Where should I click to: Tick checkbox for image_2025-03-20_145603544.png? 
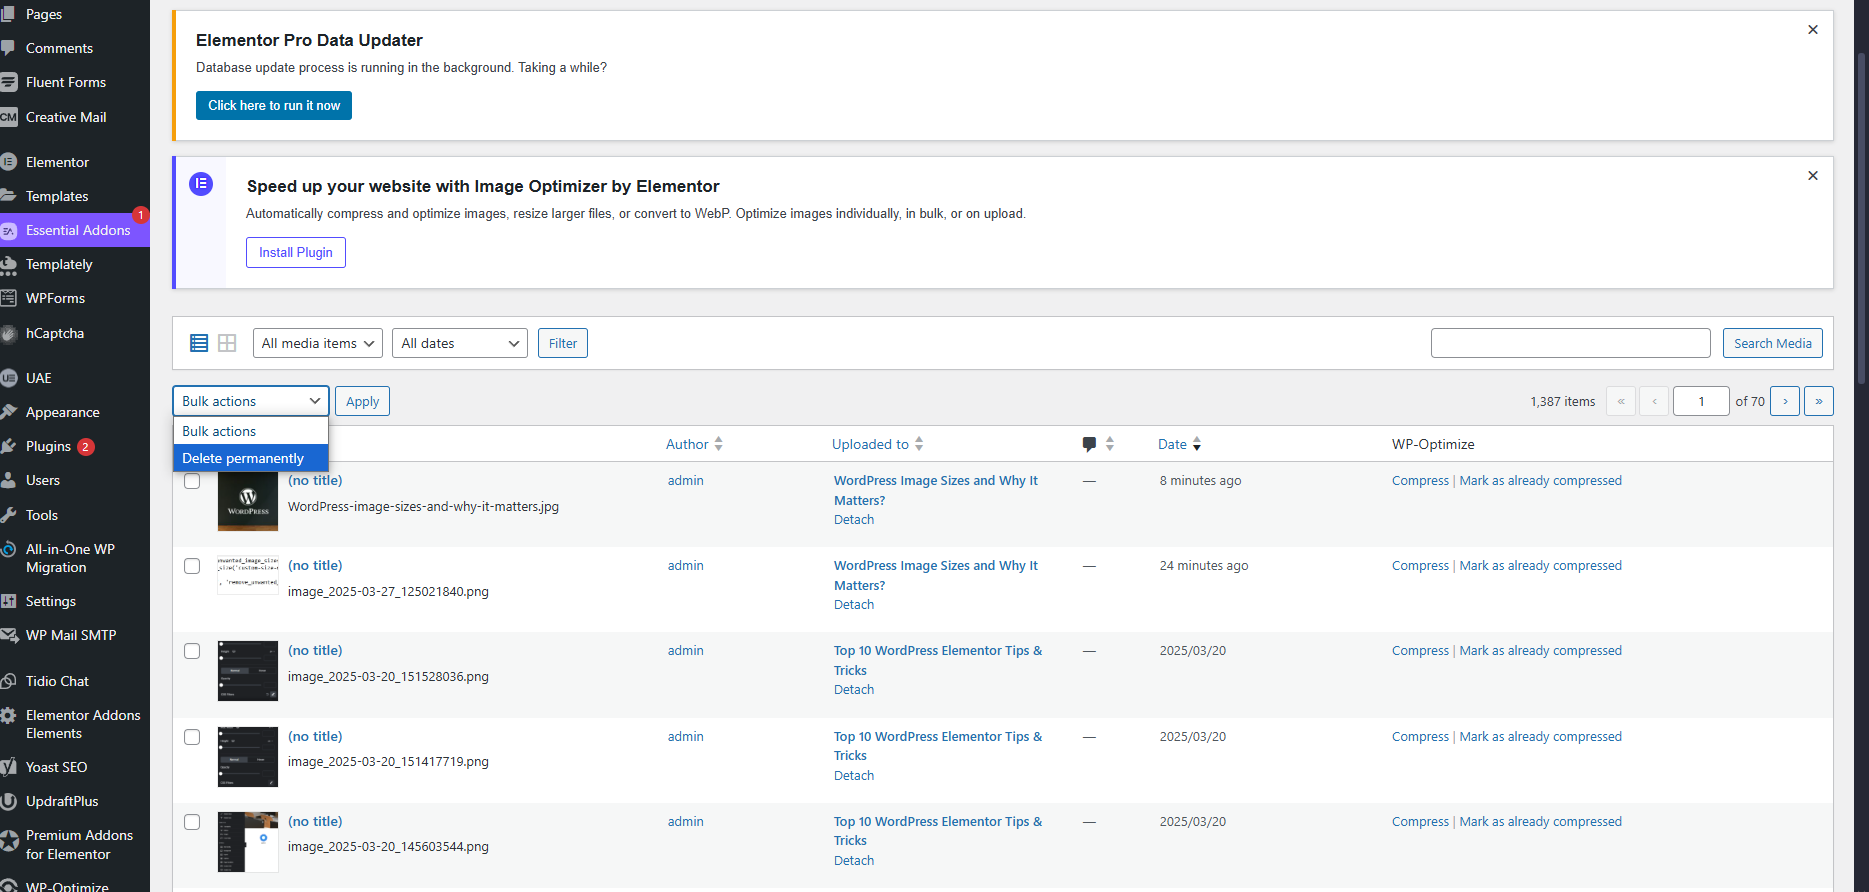coord(192,822)
